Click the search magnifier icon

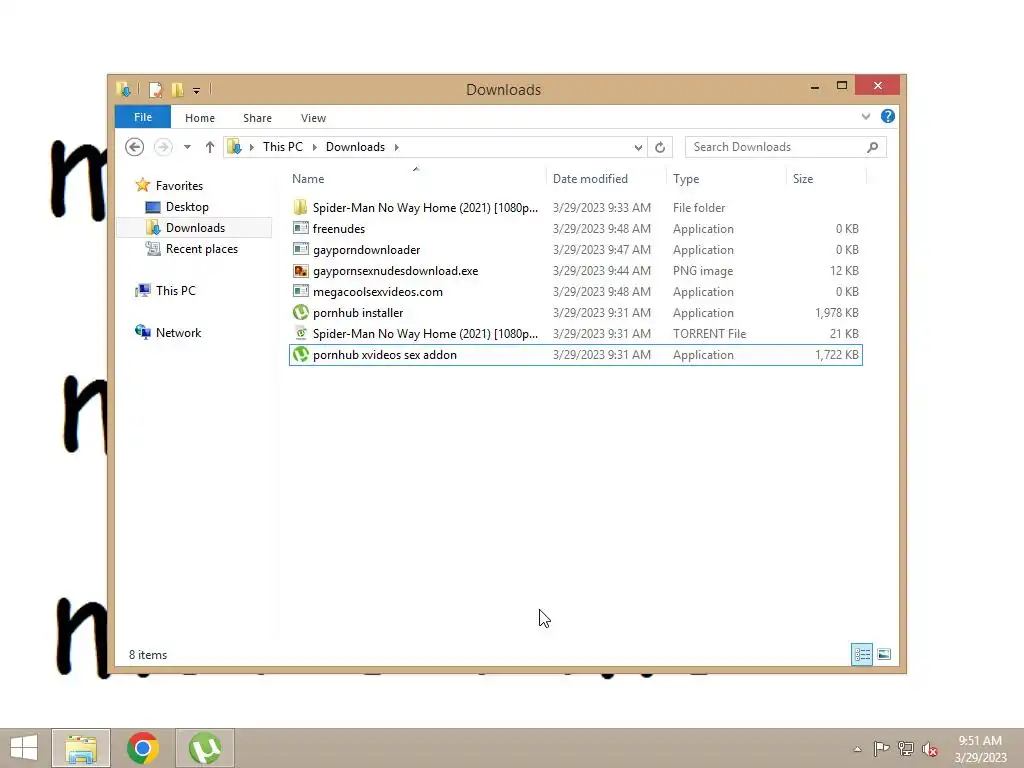click(872, 147)
